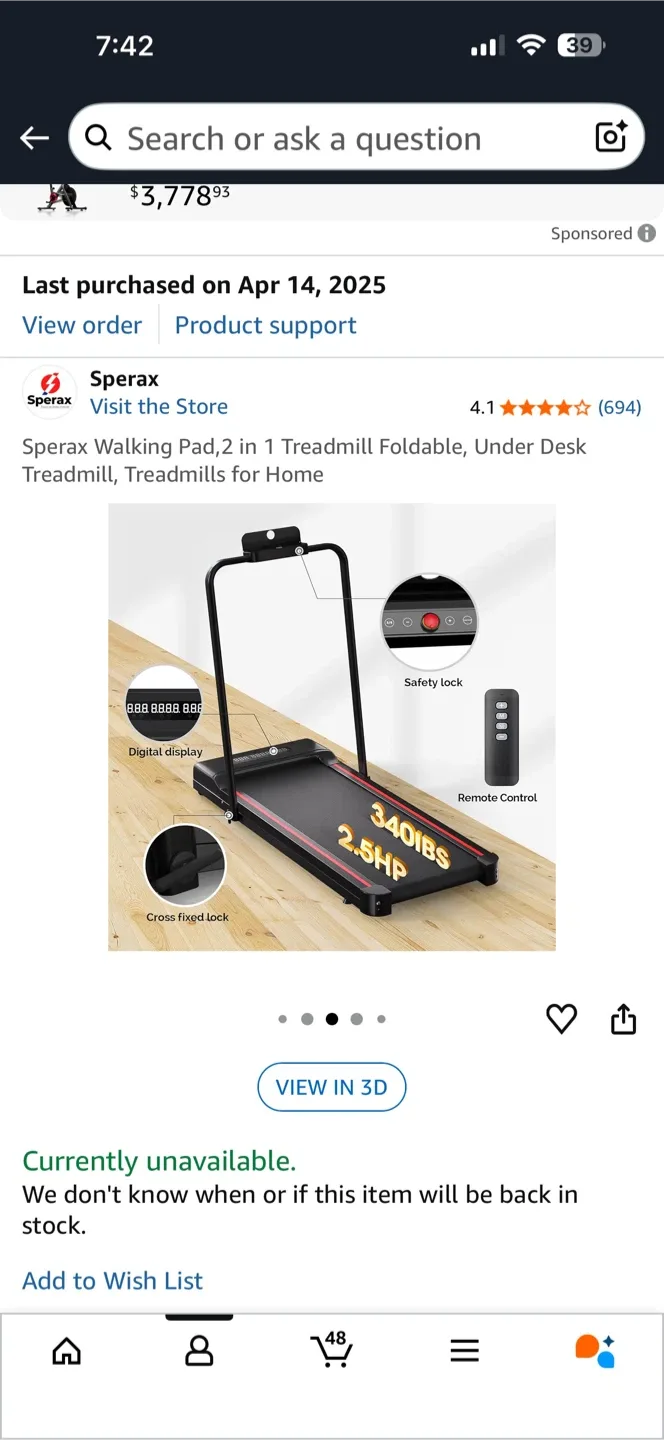The image size is (664, 1440).
Task: Open account profile icon
Action: click(x=200, y=1351)
